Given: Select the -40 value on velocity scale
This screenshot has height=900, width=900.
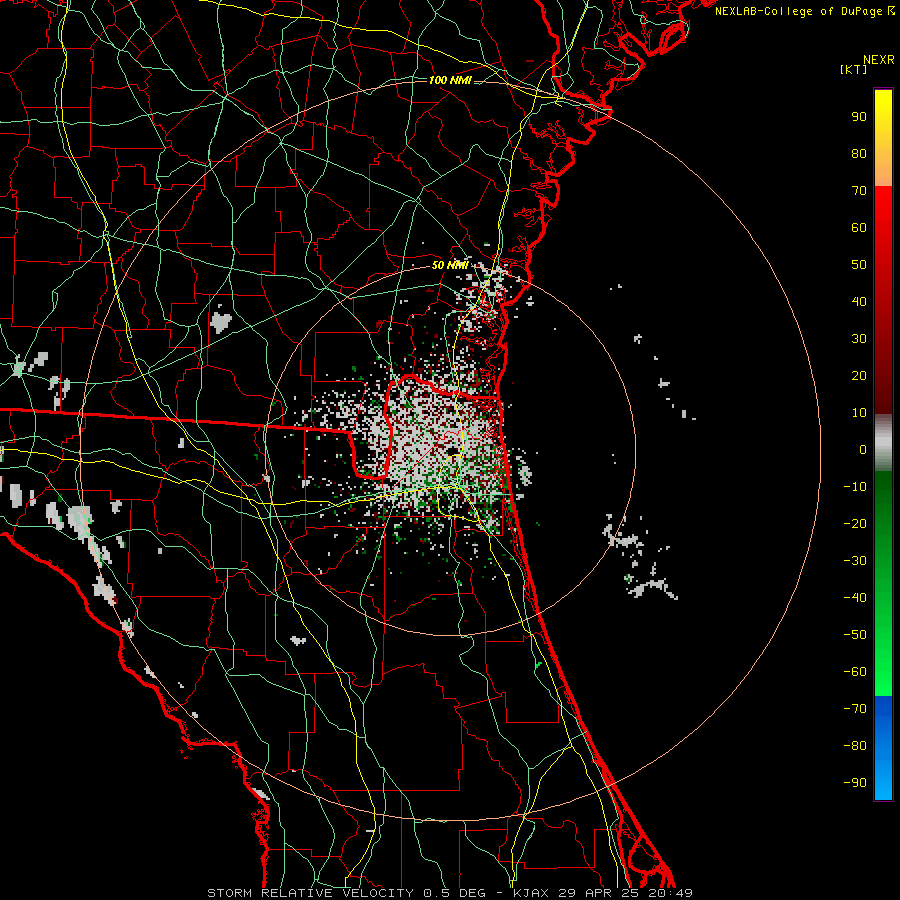Looking at the screenshot, I should click(x=855, y=598).
